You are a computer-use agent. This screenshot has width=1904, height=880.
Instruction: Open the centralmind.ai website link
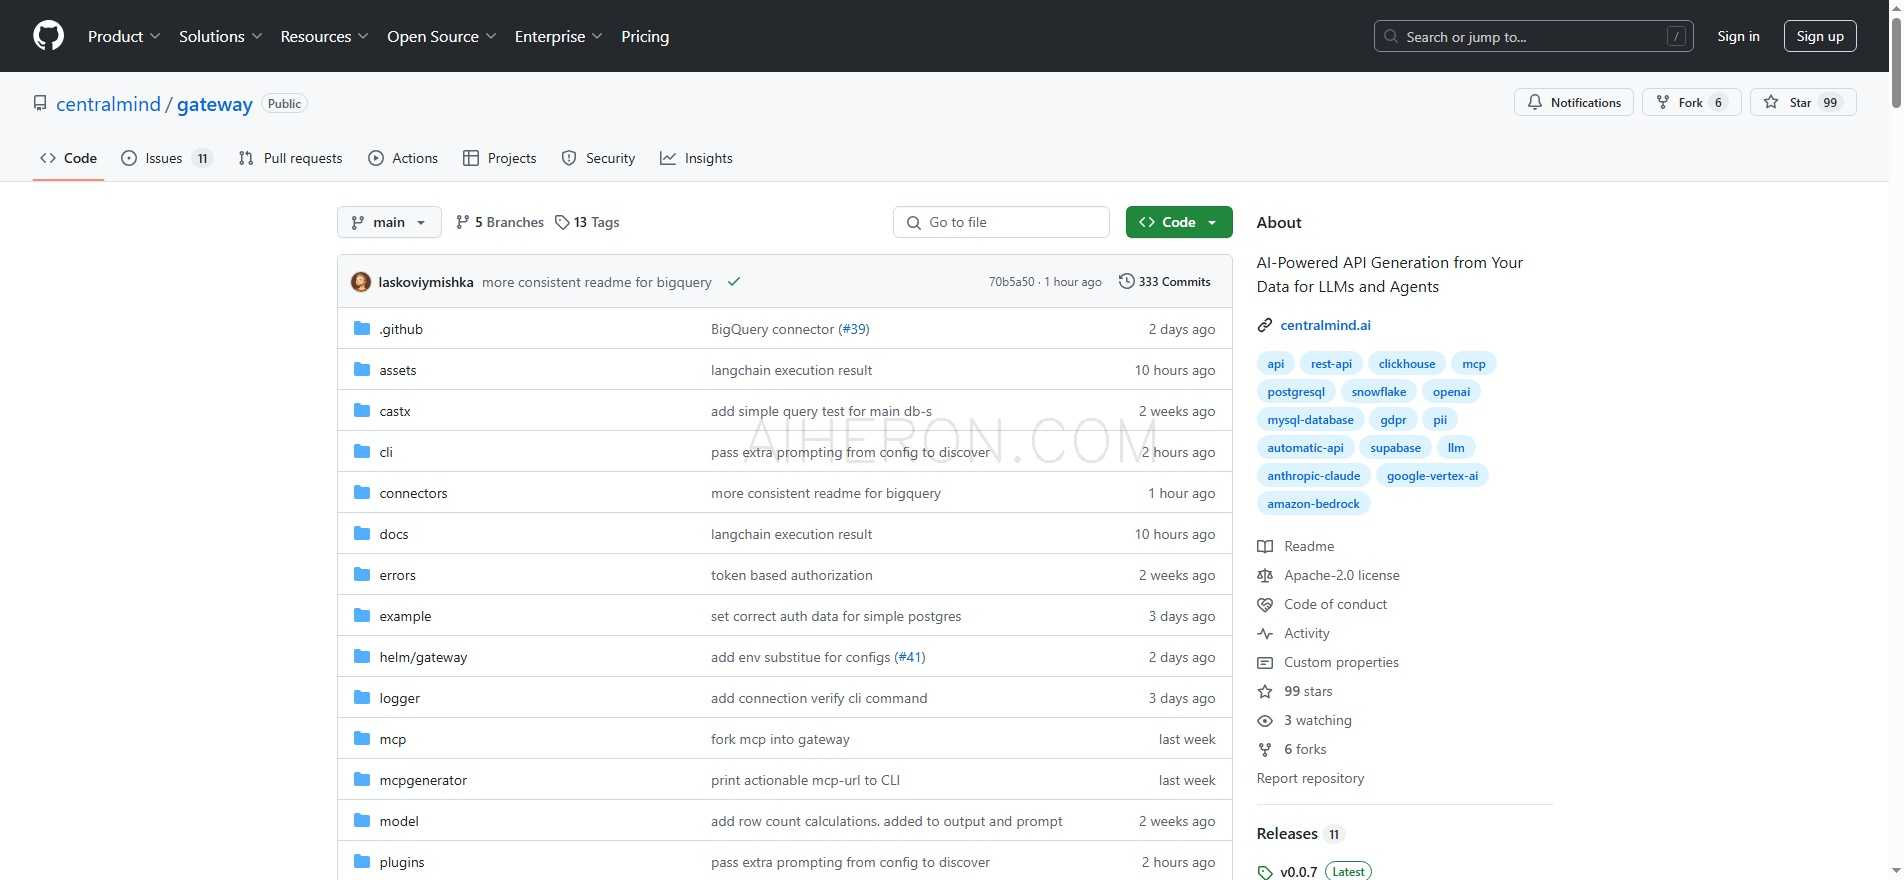click(1325, 325)
